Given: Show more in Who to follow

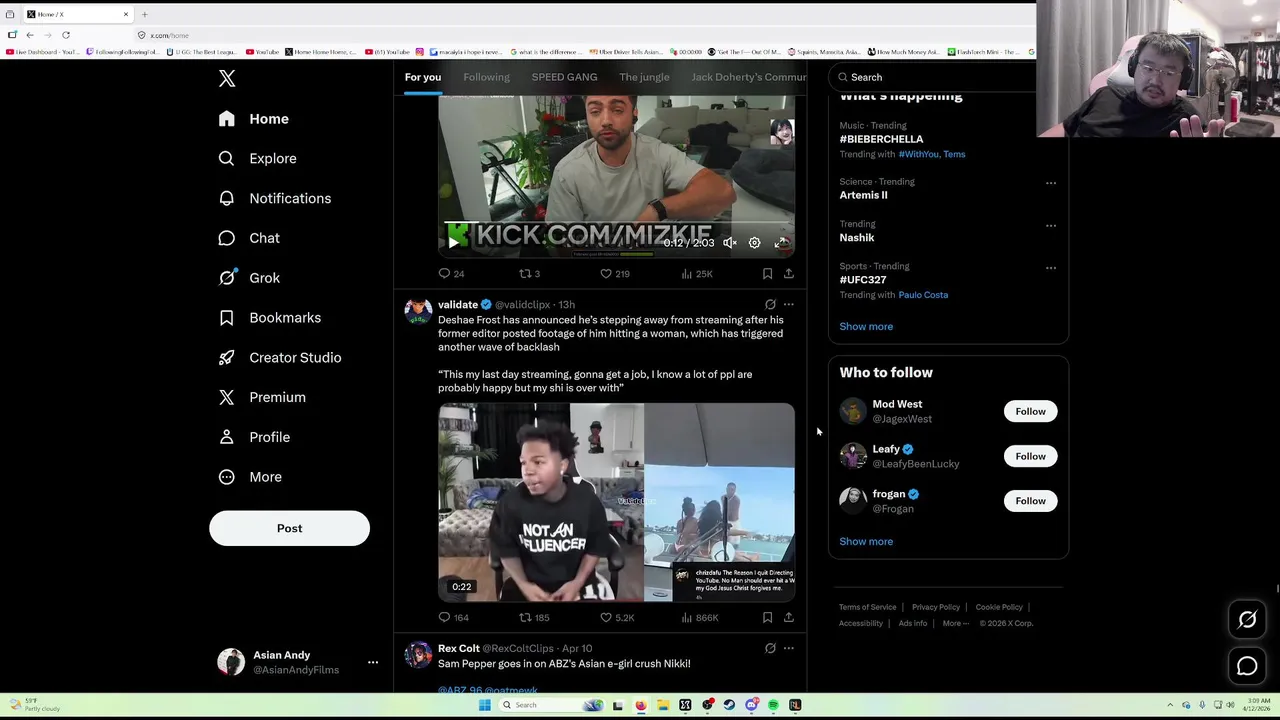Looking at the screenshot, I should pos(866,541).
